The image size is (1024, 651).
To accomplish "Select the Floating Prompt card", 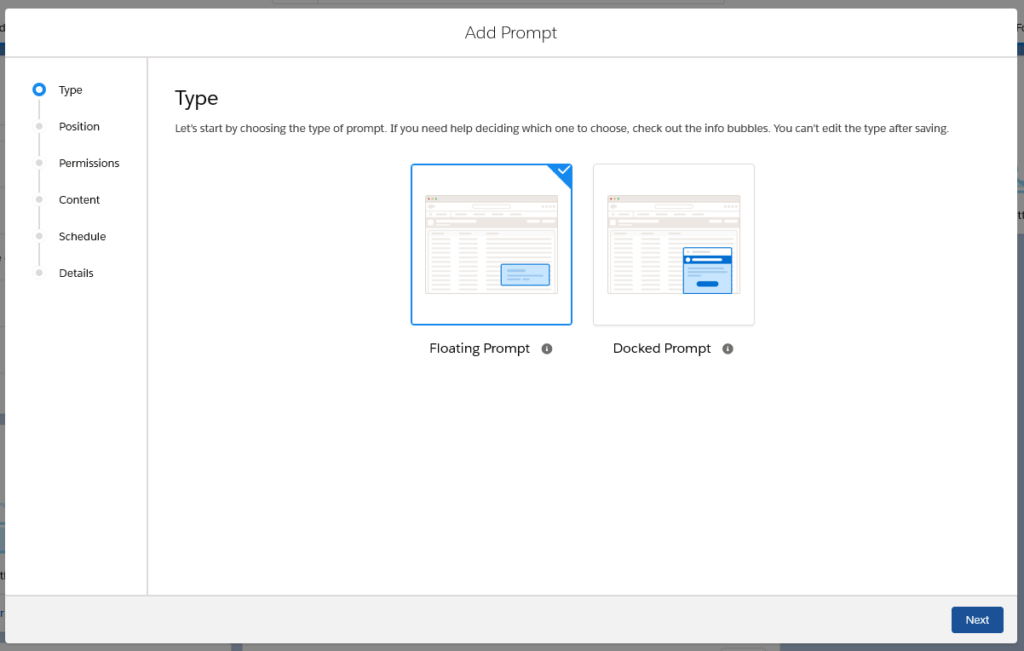I will (491, 244).
